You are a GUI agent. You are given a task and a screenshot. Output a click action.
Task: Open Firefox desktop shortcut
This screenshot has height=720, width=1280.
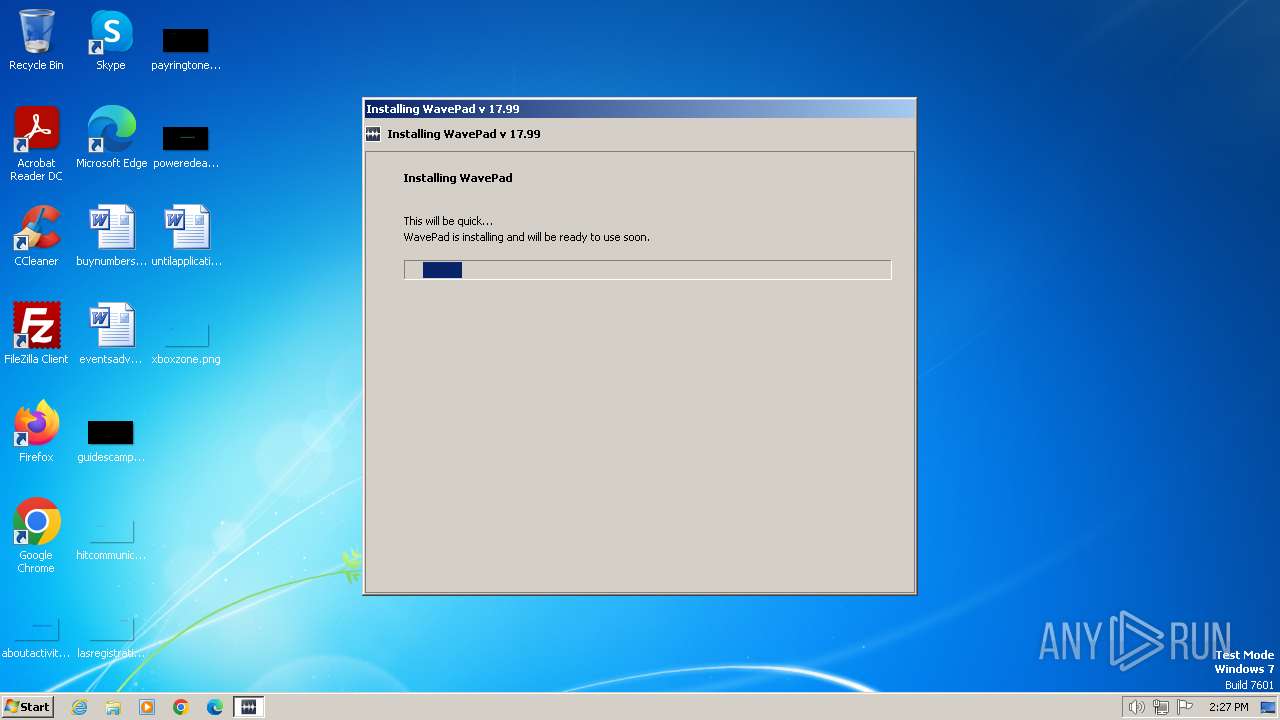(x=36, y=432)
